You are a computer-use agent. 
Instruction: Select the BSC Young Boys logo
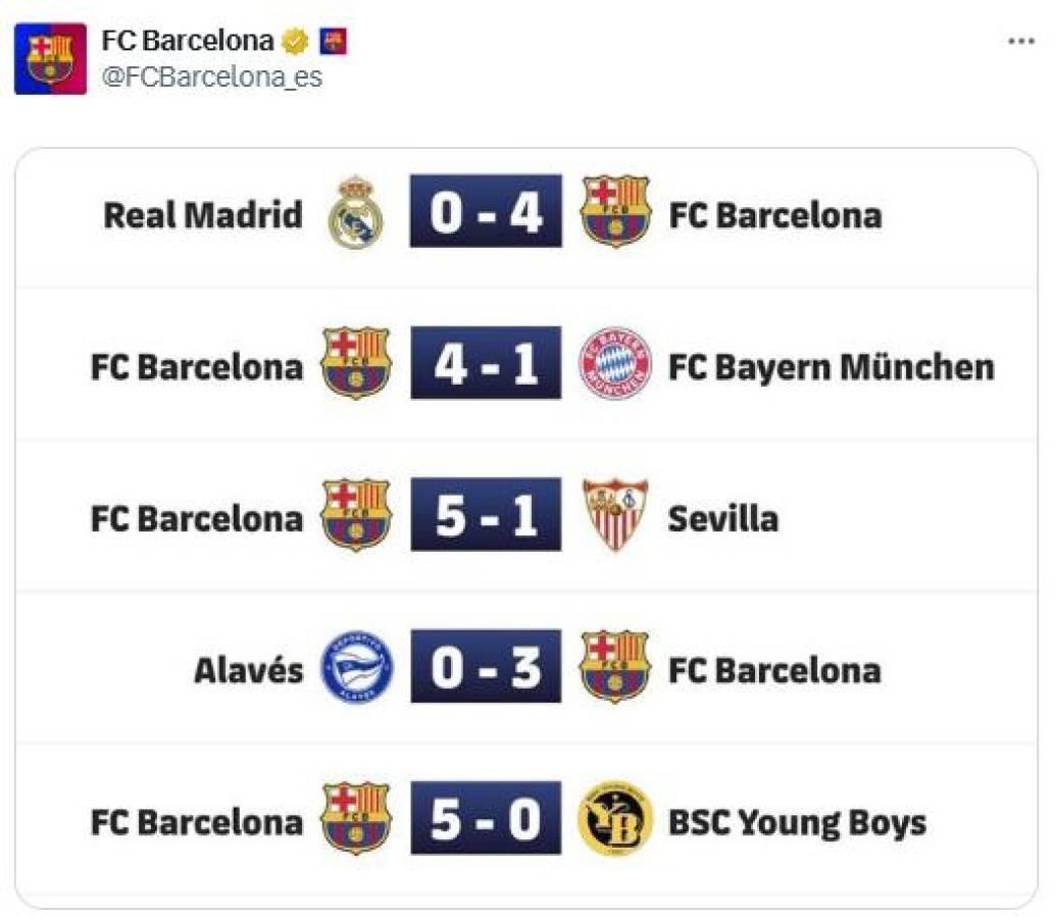(613, 821)
